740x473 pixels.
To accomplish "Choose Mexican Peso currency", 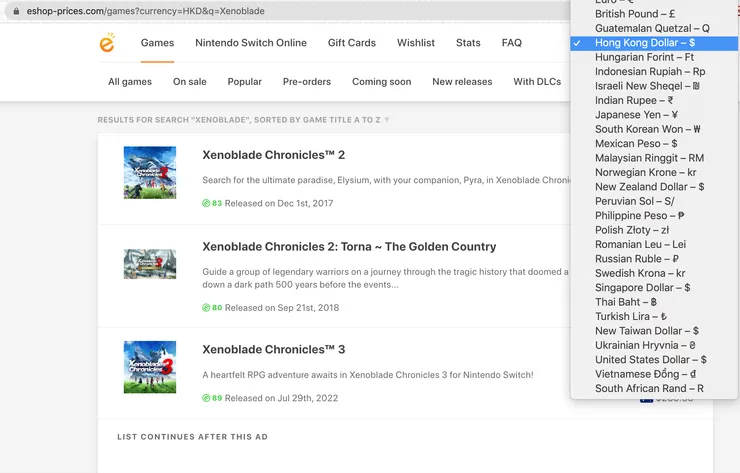I will tap(654, 144).
